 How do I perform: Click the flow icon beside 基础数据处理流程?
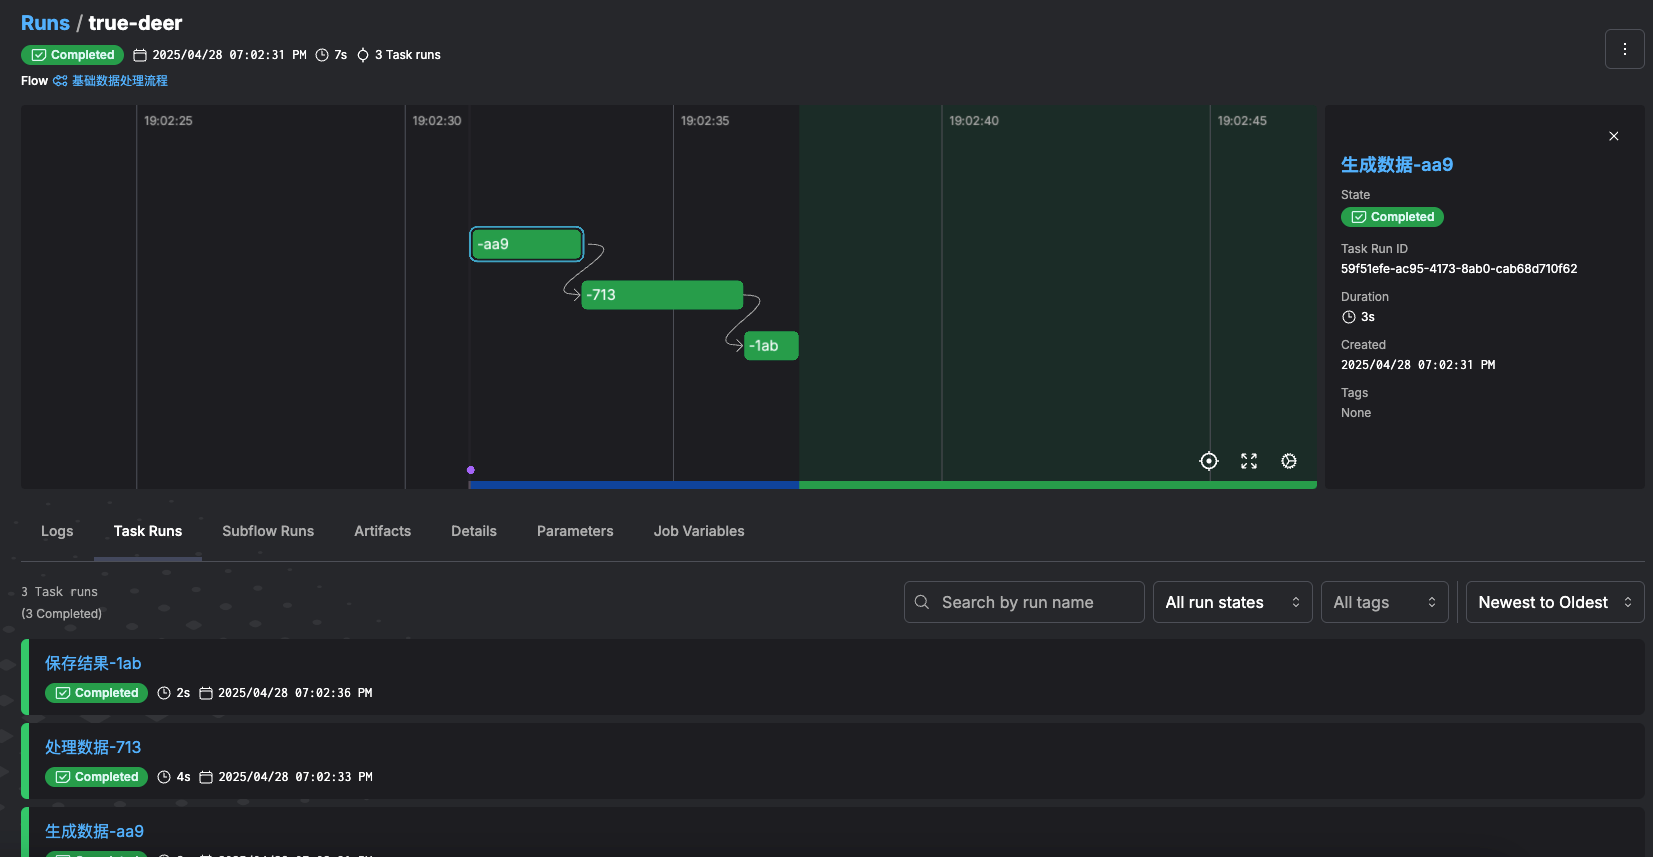[60, 81]
